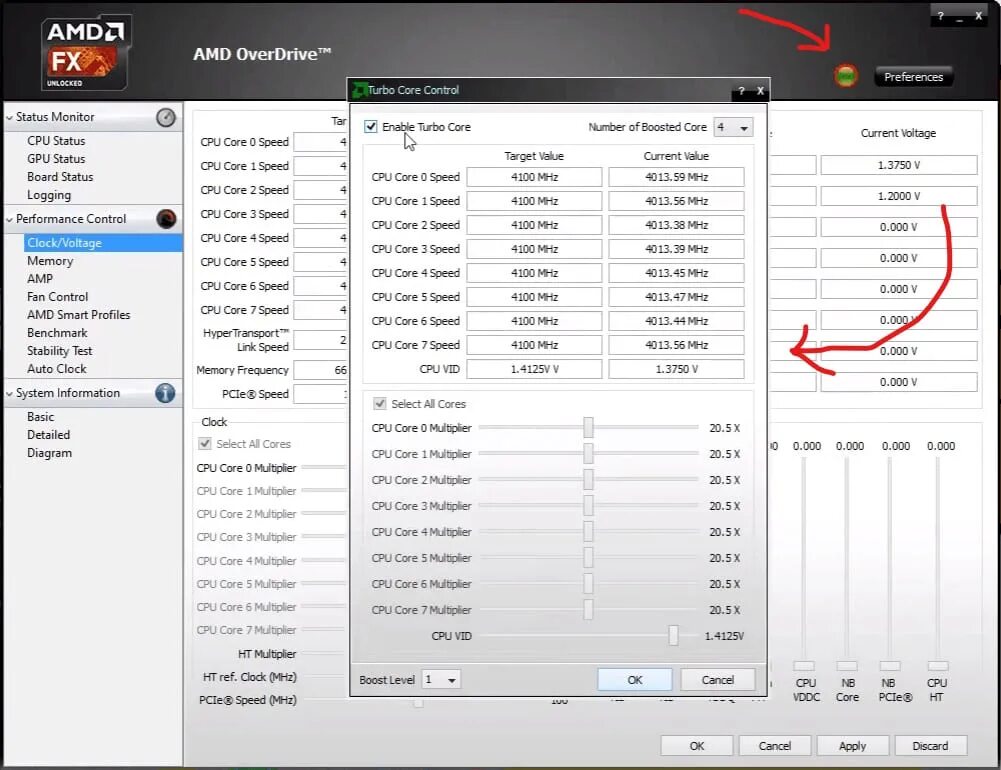
Task: Open Auto Clock page
Action: click(x=57, y=368)
